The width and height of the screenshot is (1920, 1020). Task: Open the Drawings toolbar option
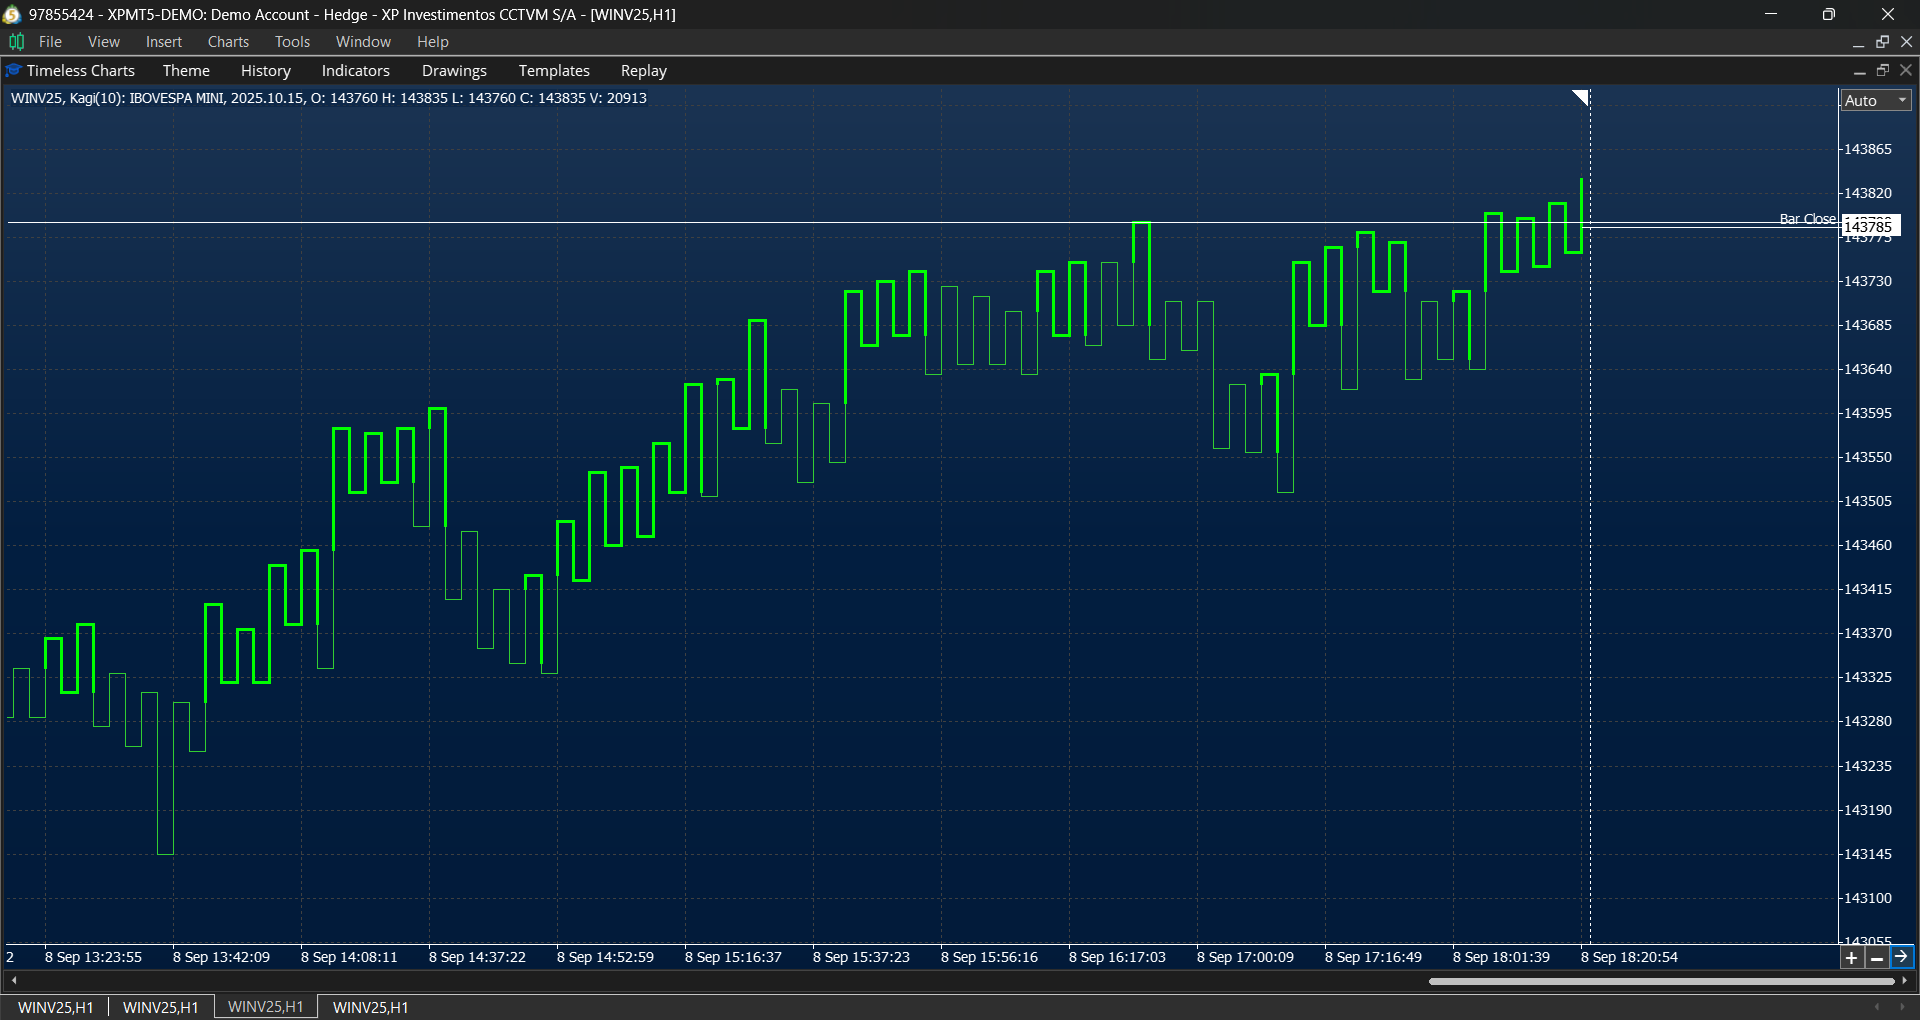(454, 70)
